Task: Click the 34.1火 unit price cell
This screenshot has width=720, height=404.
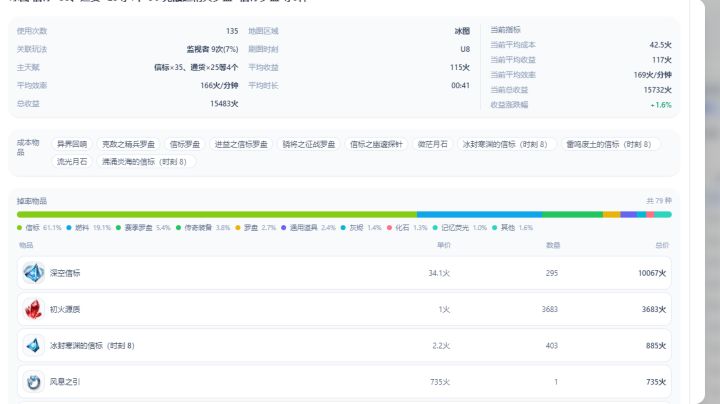Action: [439, 273]
